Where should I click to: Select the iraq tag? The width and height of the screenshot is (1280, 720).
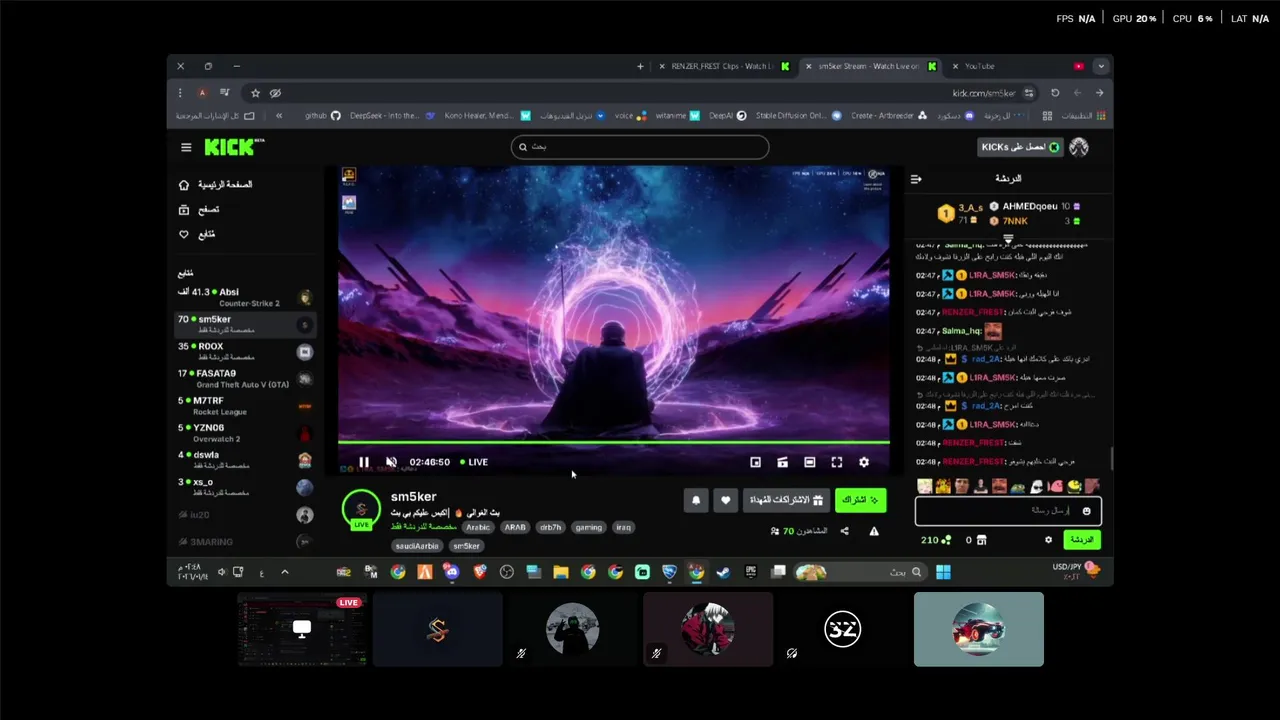coord(623,527)
